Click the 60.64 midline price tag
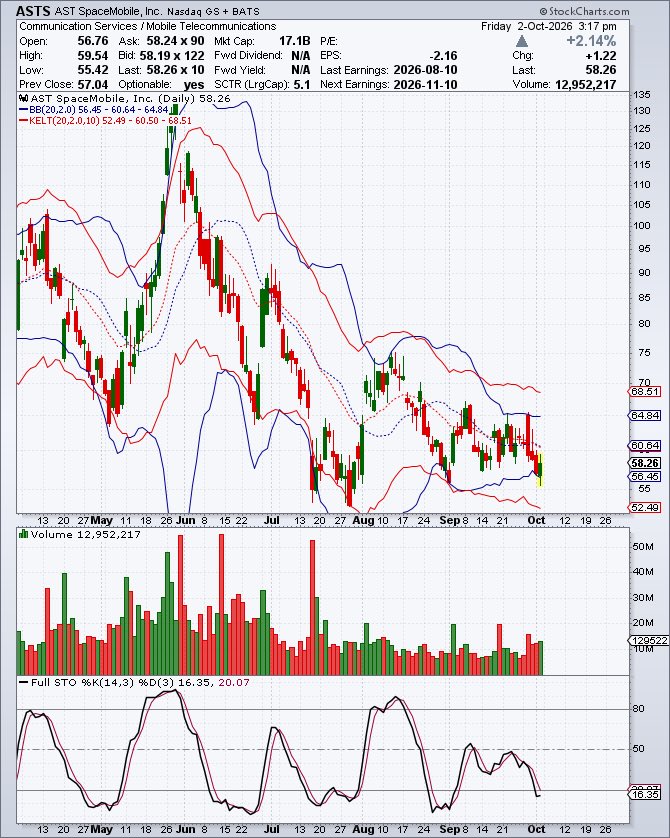This screenshot has height=838, width=670. [x=645, y=446]
